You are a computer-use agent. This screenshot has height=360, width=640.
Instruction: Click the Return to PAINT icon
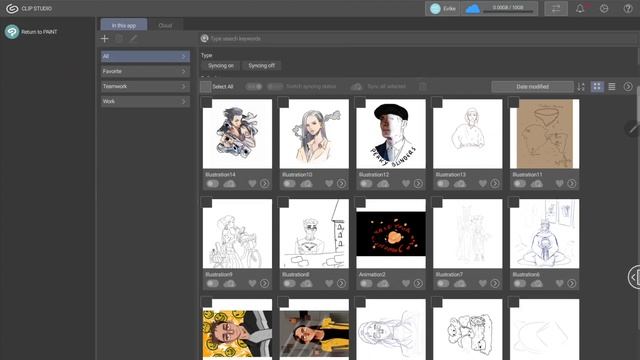pos(12,31)
